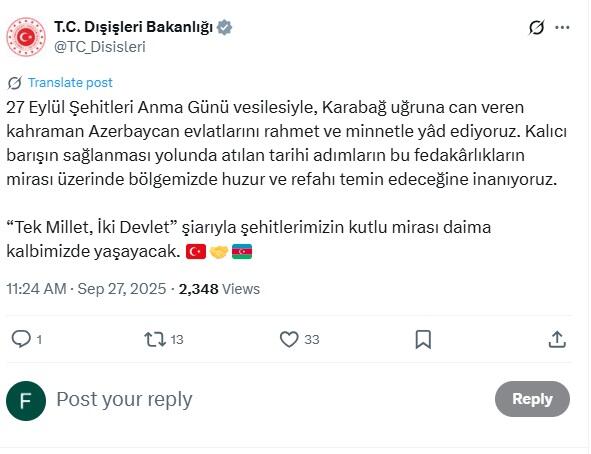Click the Translate post link
Screen dimensions: 591x454
70,83
